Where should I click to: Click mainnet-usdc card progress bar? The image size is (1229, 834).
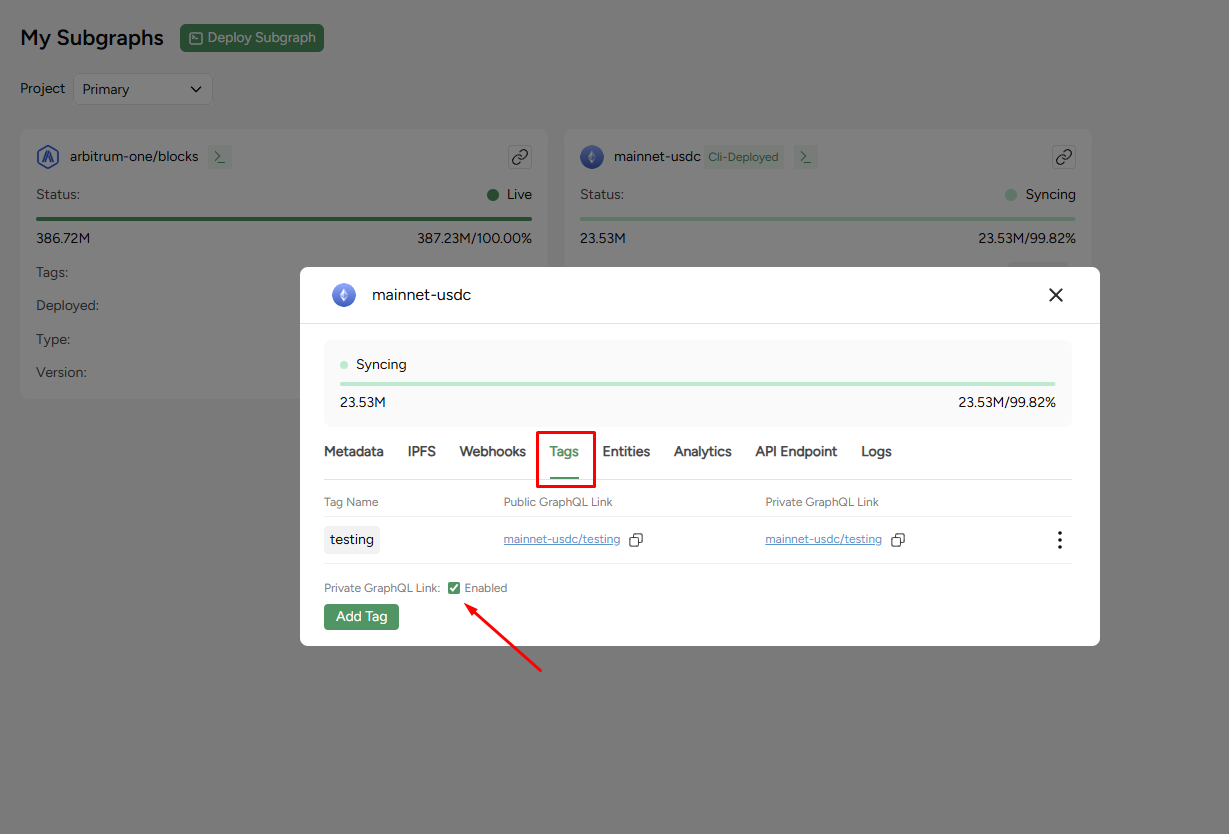828,218
